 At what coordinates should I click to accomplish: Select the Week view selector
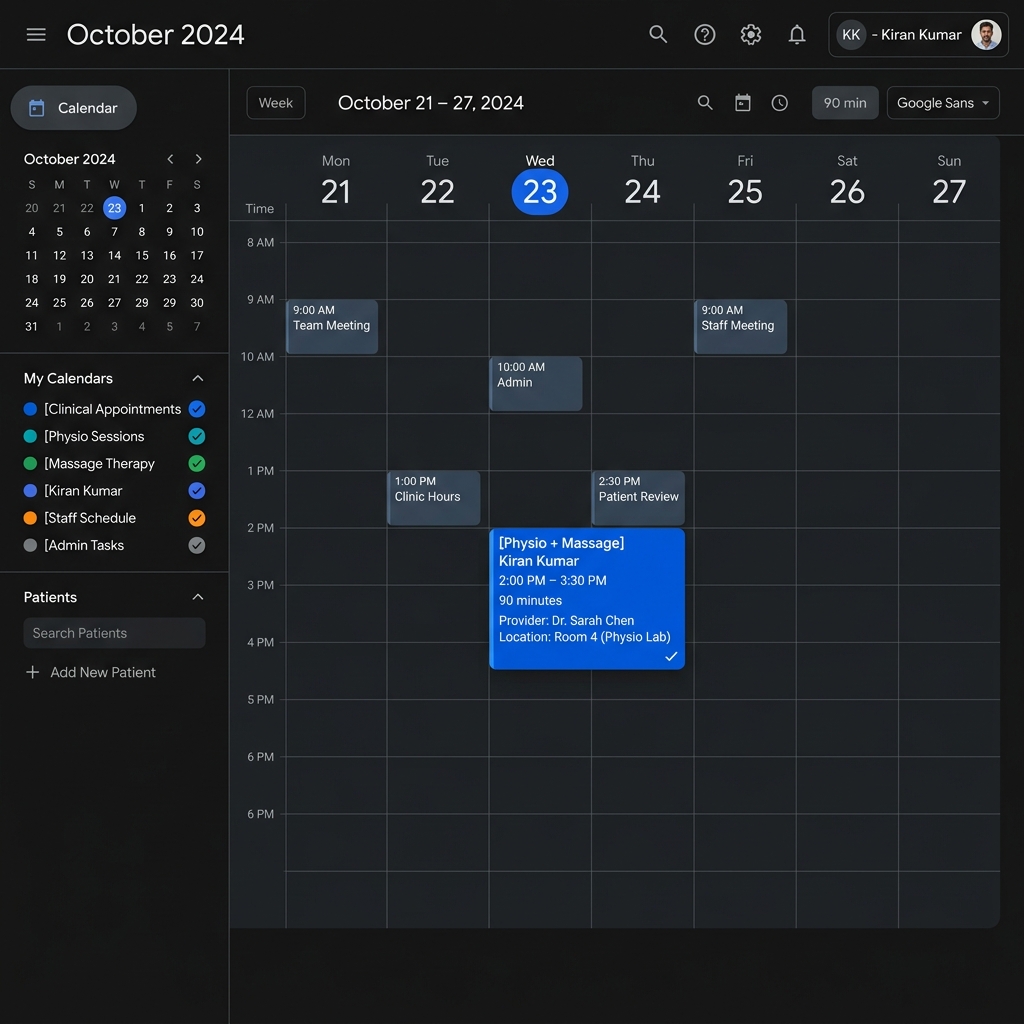[x=276, y=103]
